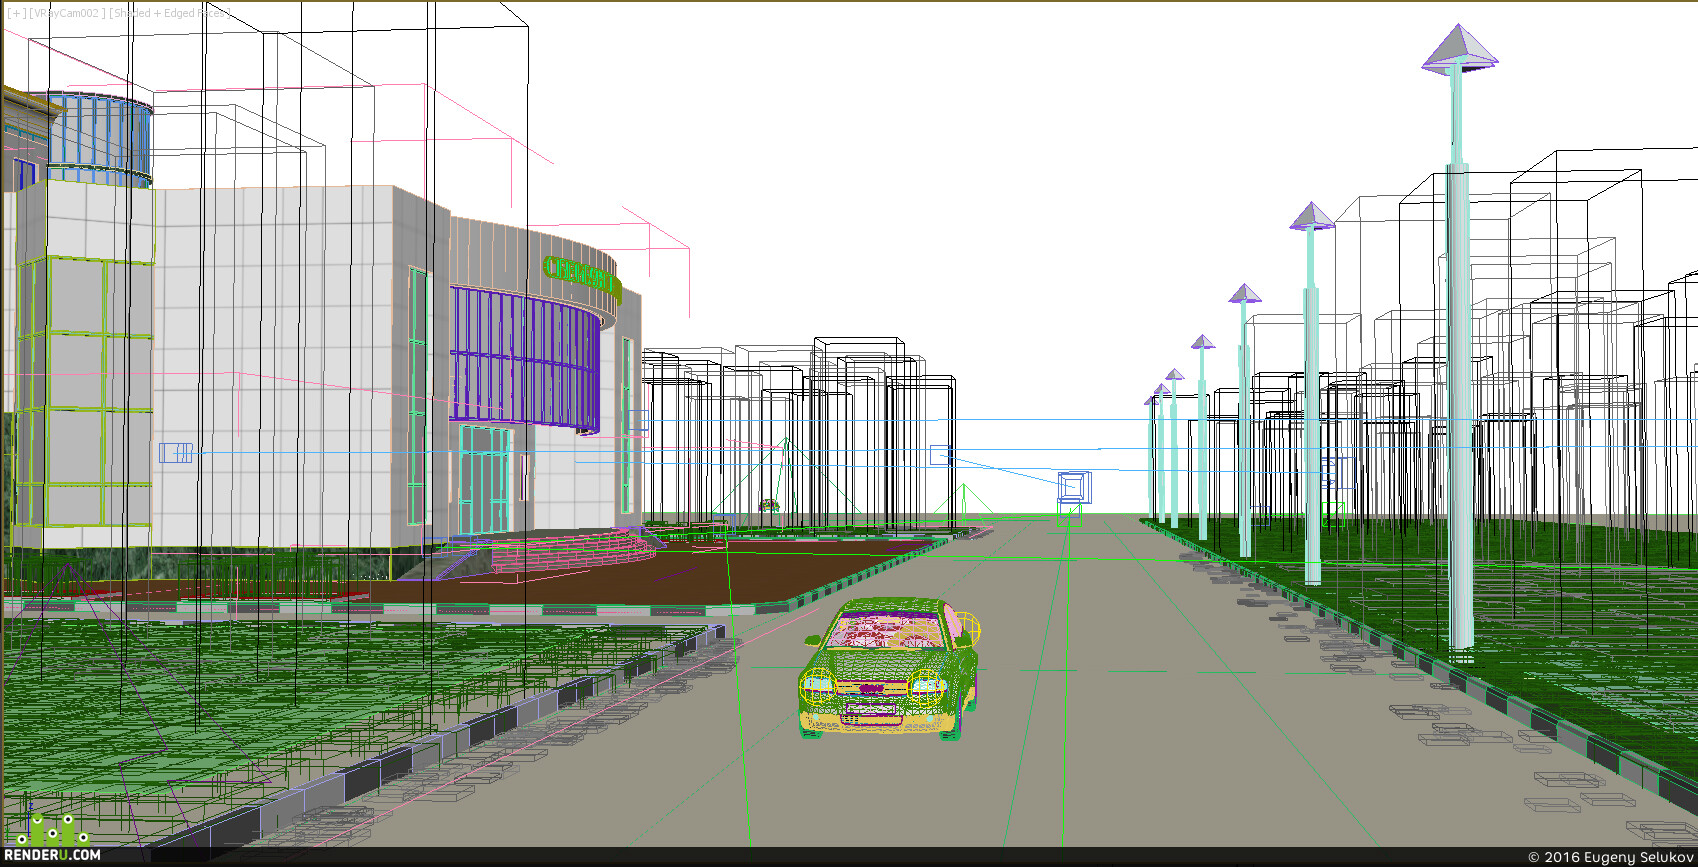
Task: Click the RENDERU.COM logo
Action: [52, 855]
